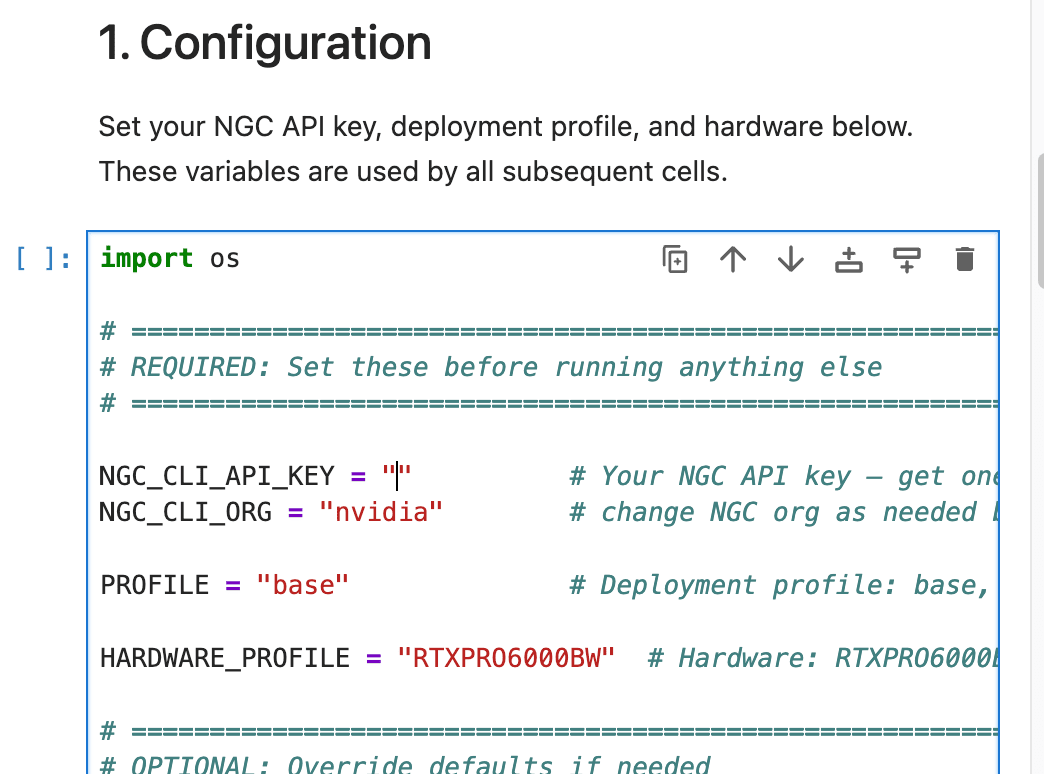Move the cell up with the arrow icon
1044x774 pixels.
(733, 259)
